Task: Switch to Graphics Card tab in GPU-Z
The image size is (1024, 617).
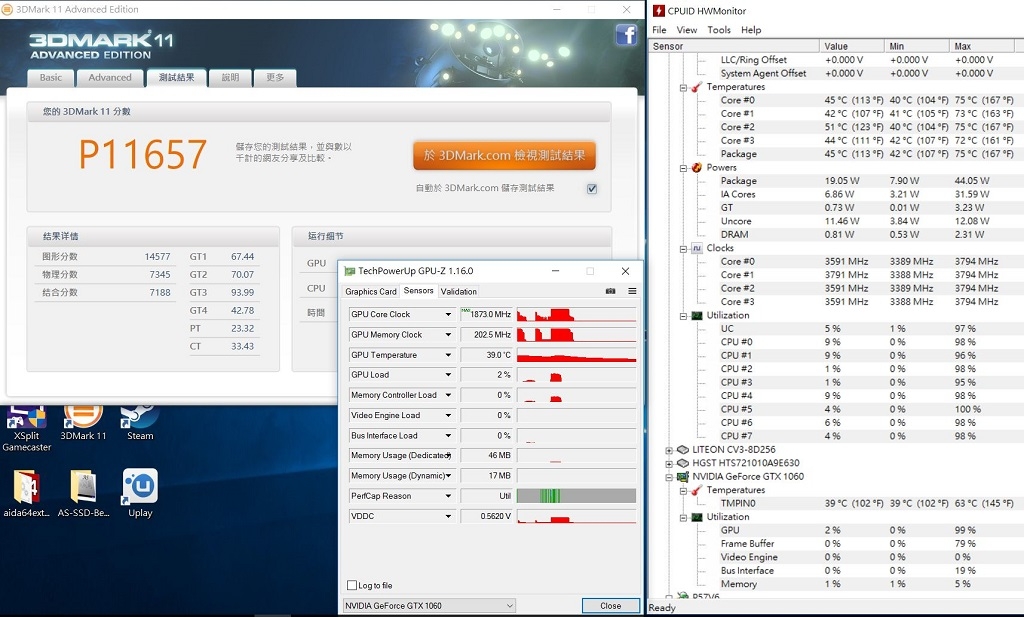Action: pyautogui.click(x=371, y=291)
